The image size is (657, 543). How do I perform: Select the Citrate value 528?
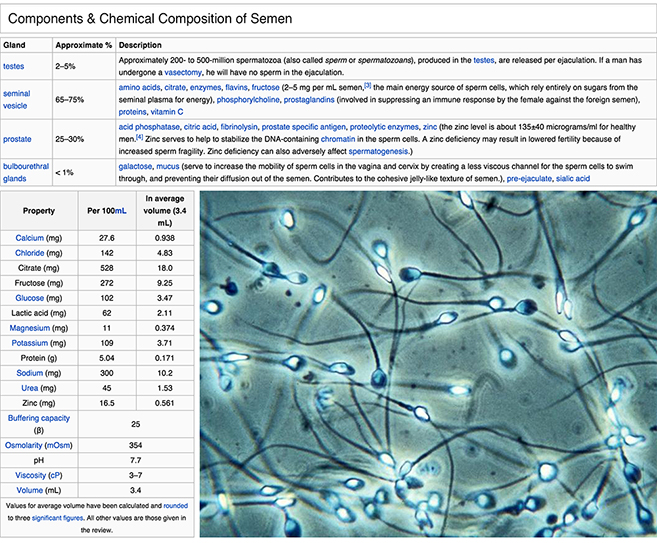click(107, 268)
